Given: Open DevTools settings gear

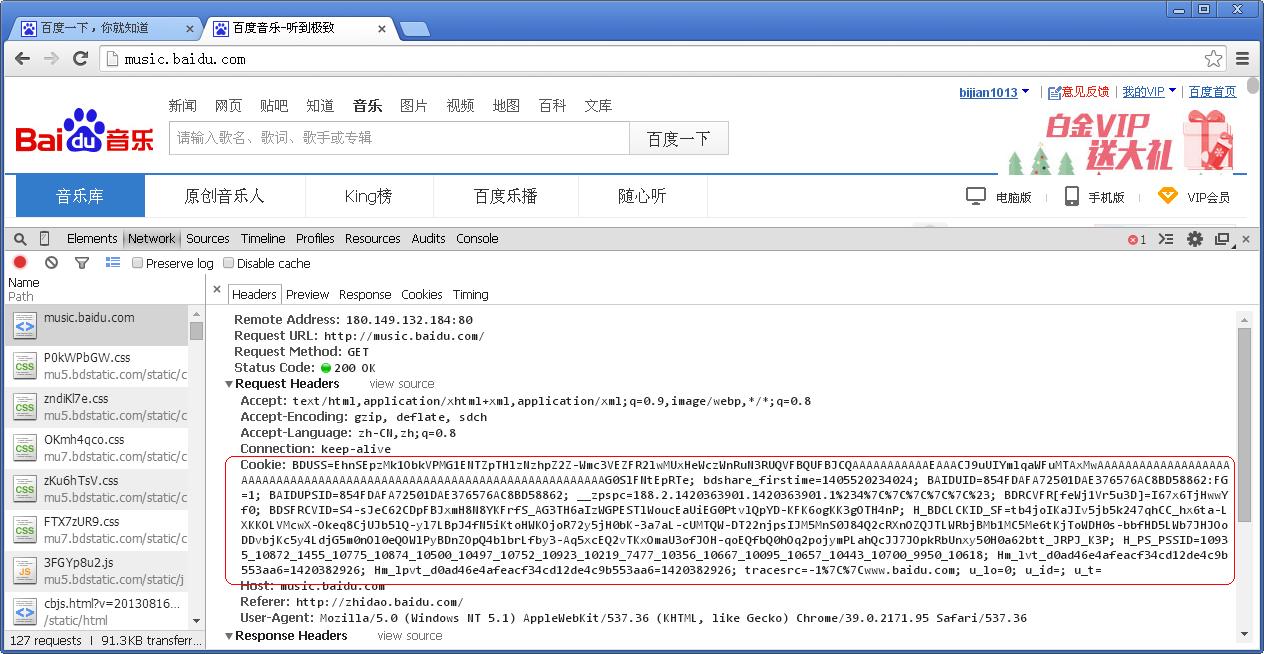Looking at the screenshot, I should tap(1195, 239).
